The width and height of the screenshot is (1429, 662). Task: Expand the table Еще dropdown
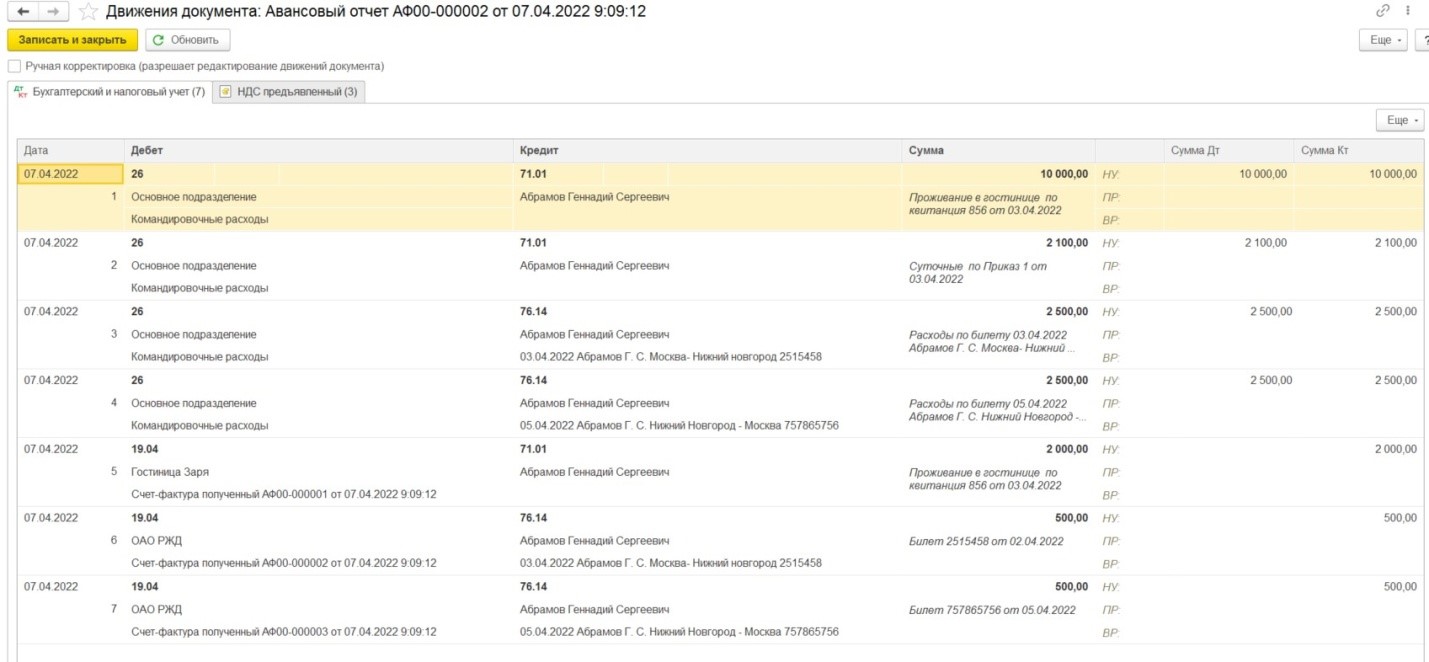coord(1400,120)
